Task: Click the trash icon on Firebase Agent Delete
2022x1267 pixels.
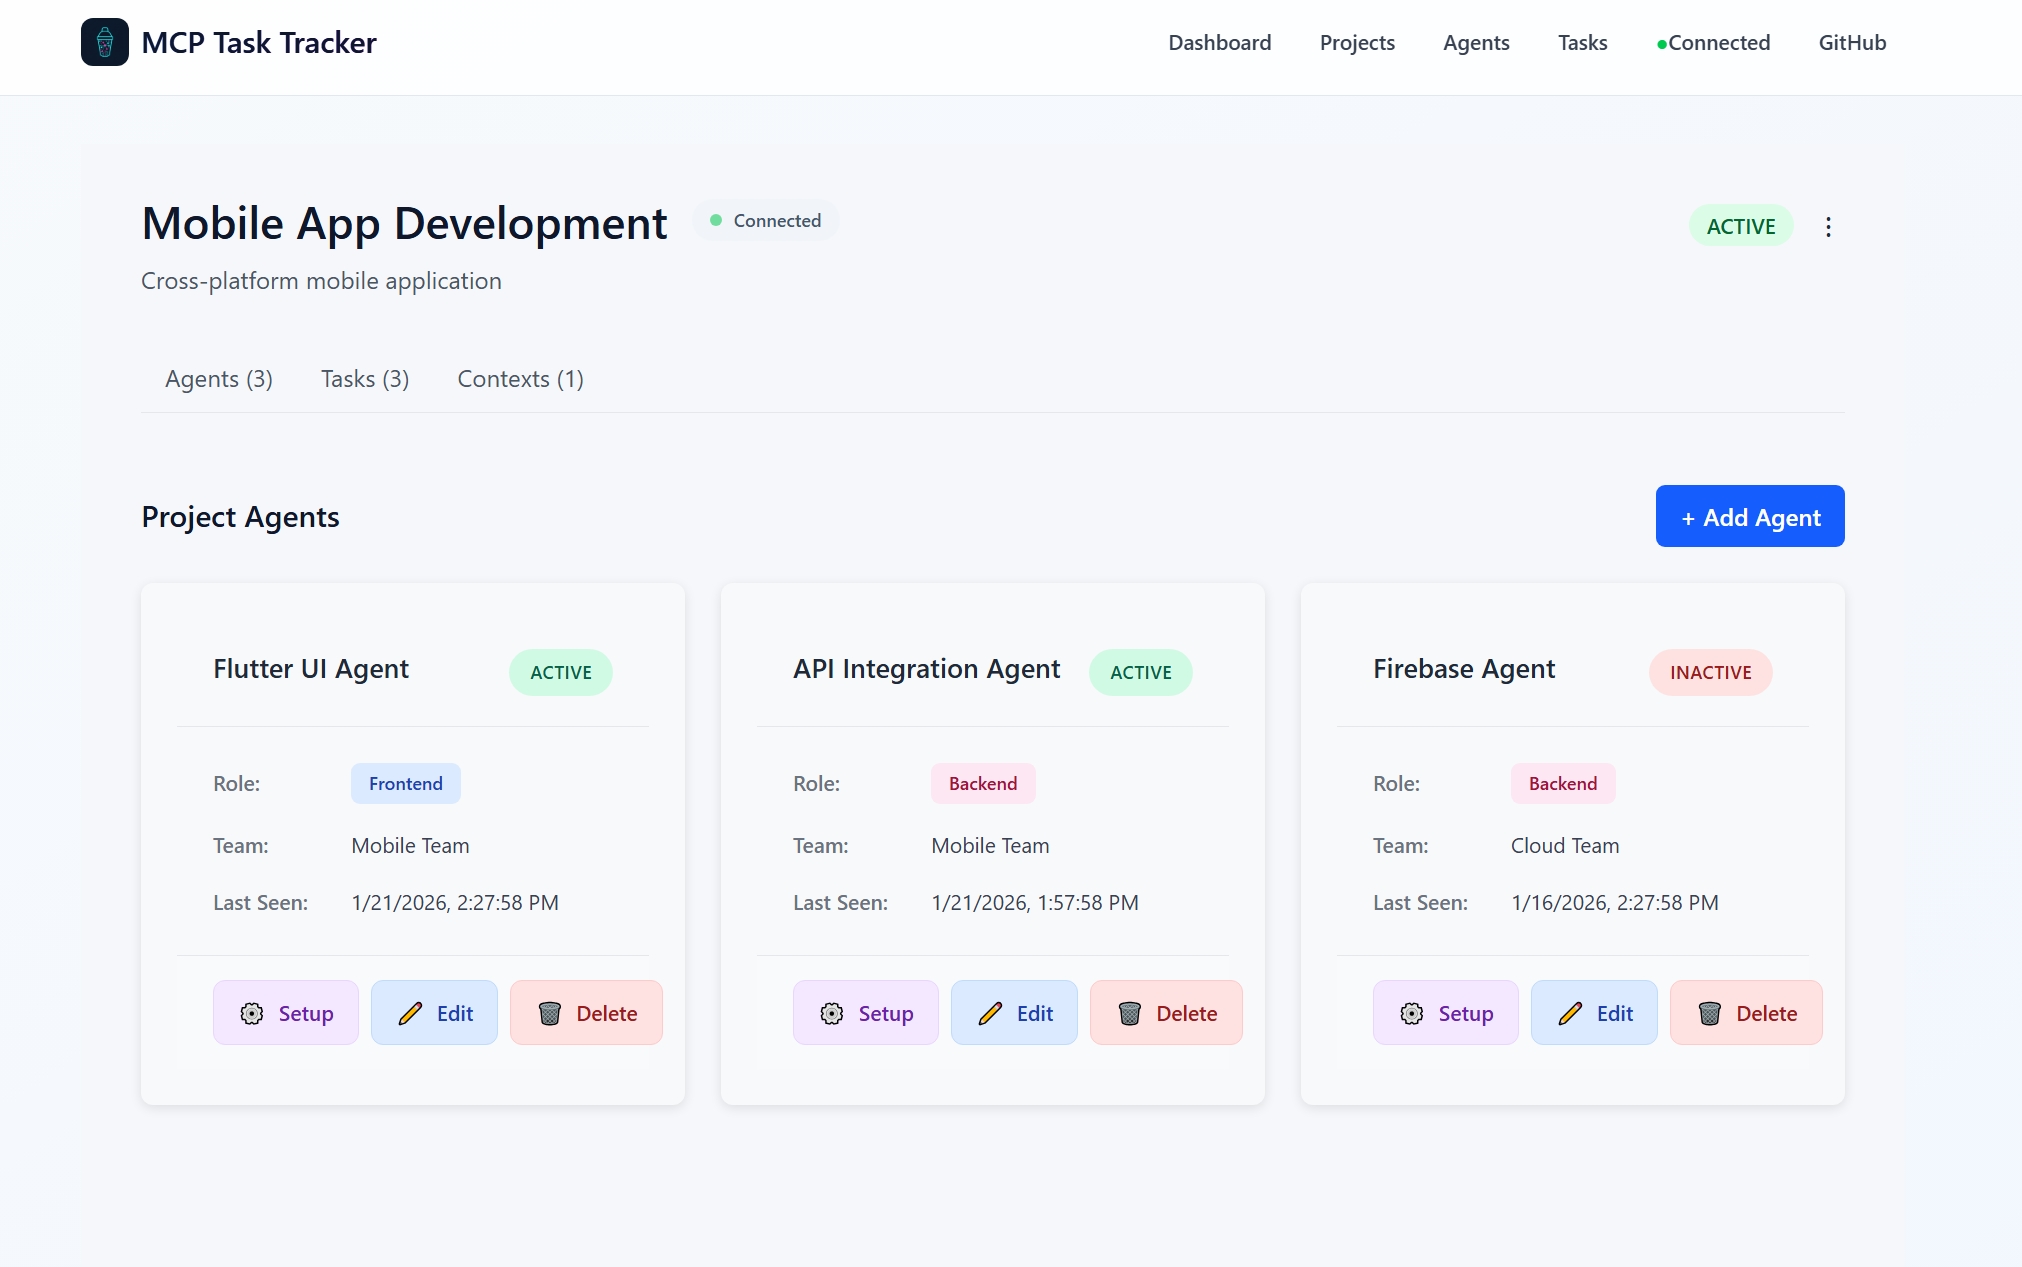Action: click(1709, 1013)
